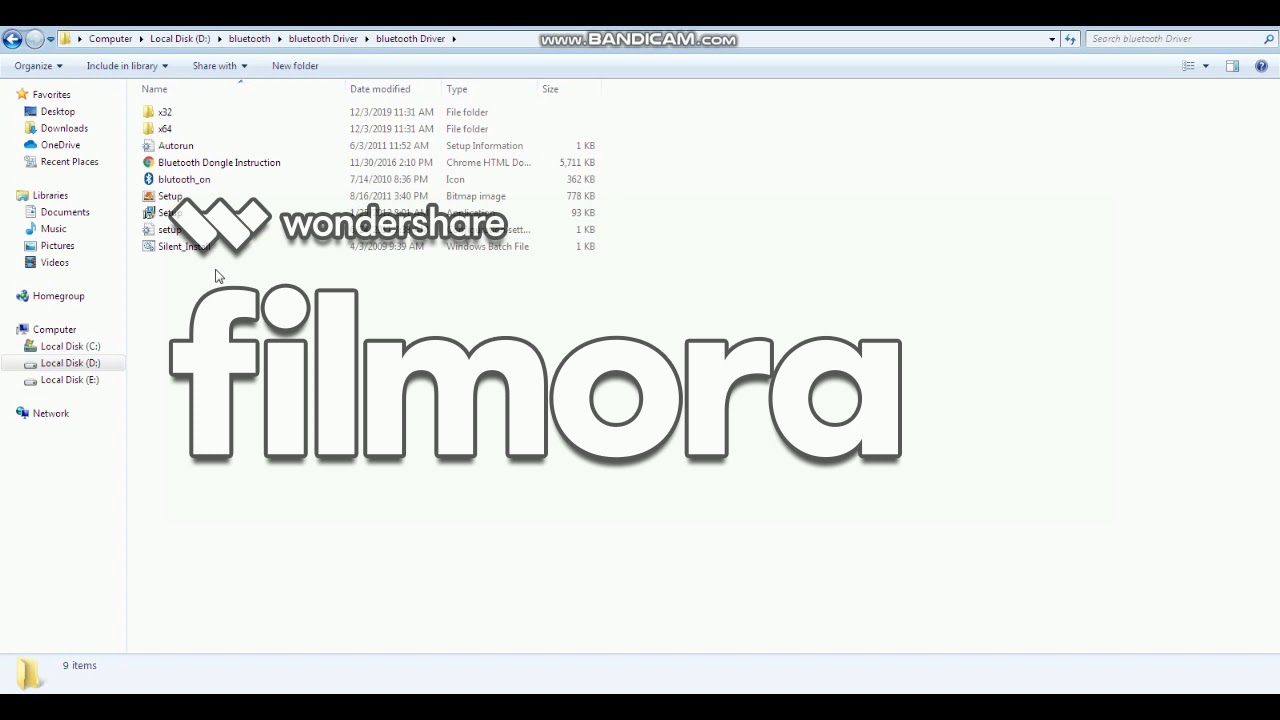1280x720 pixels.
Task: Open the Include in library dropdown
Action: click(x=127, y=66)
